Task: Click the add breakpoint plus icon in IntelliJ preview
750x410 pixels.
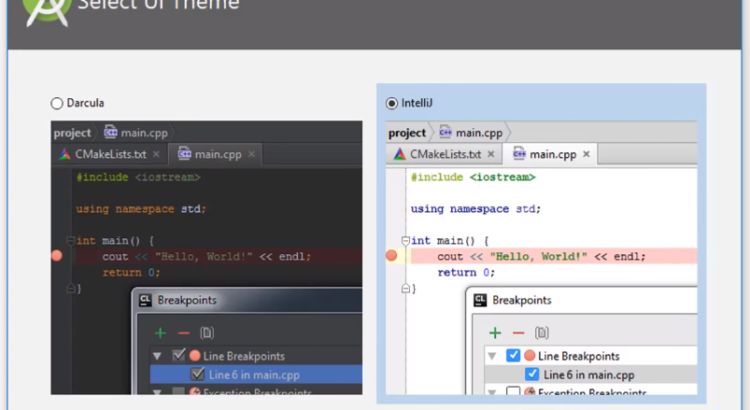Action: (x=494, y=333)
